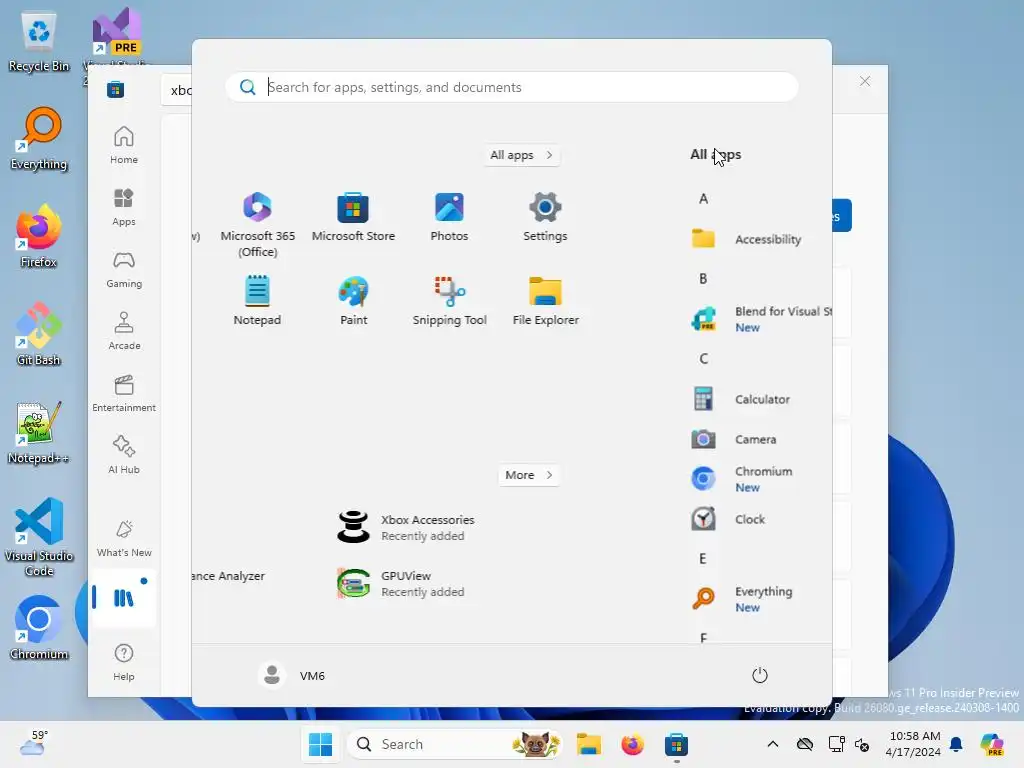
Task: Open Git Bash desktop shortcut
Action: tap(39, 334)
